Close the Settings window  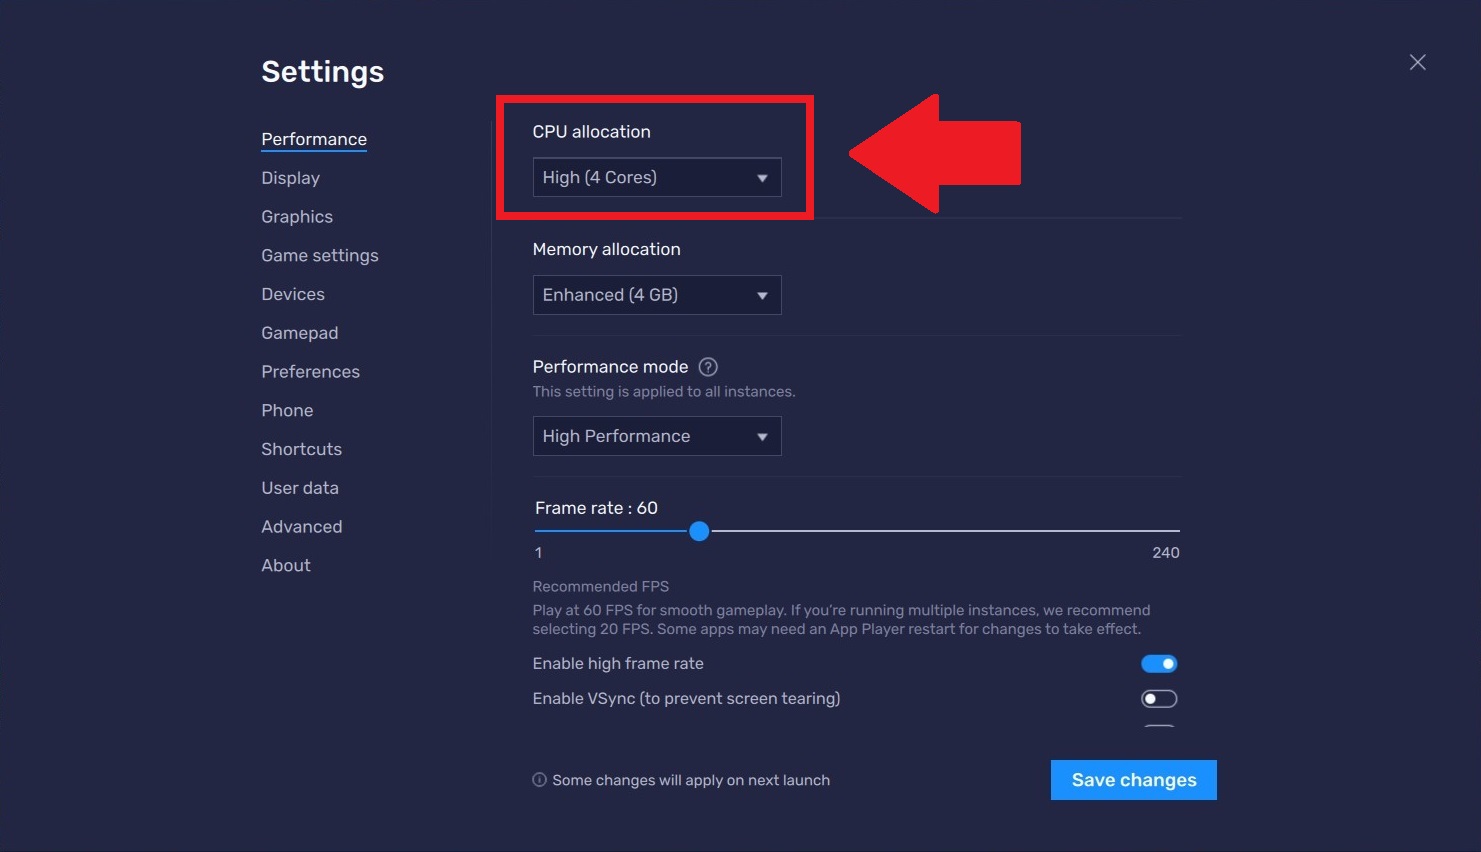pyautogui.click(x=1417, y=62)
